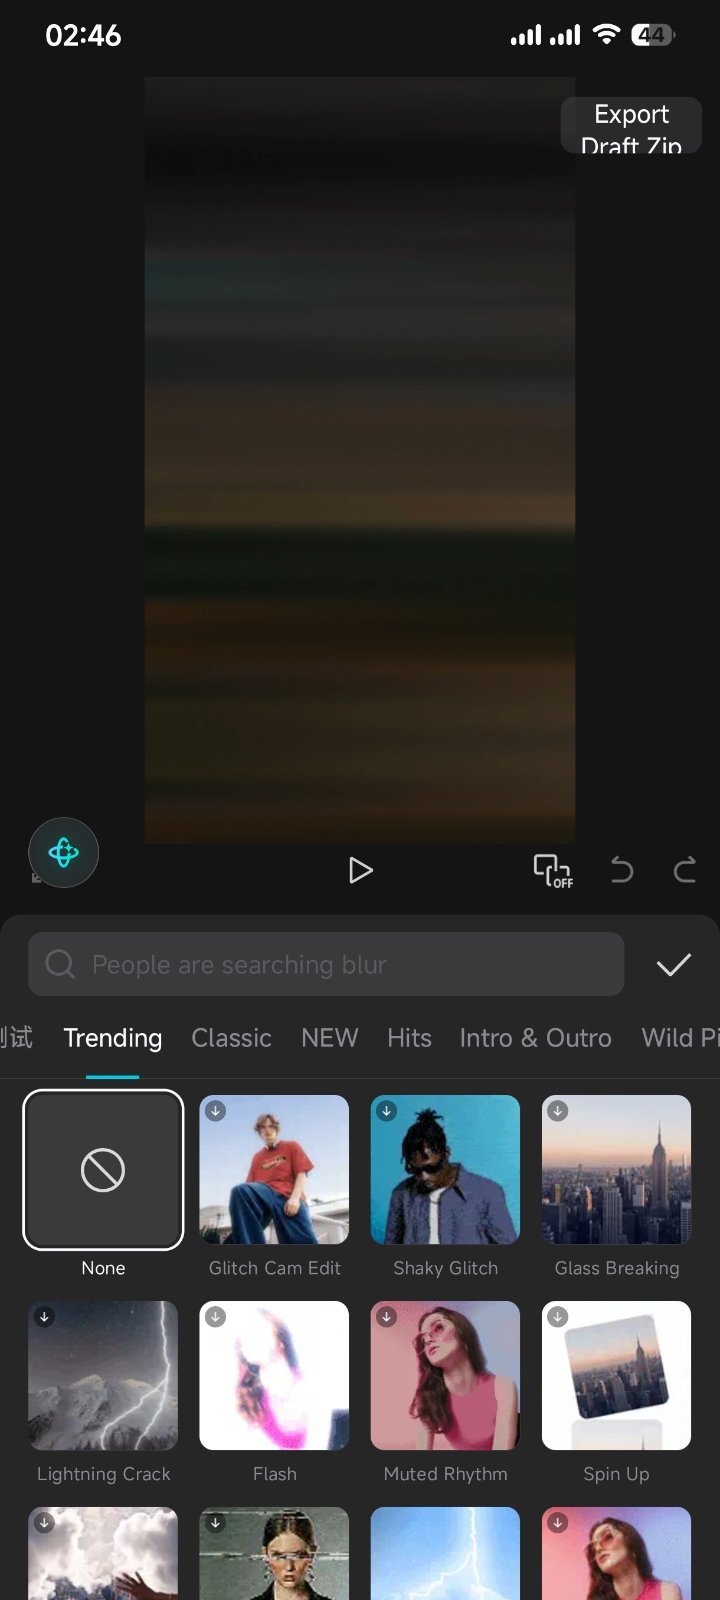
Task: Open the Intro & Outro tab
Action: [x=535, y=1038]
